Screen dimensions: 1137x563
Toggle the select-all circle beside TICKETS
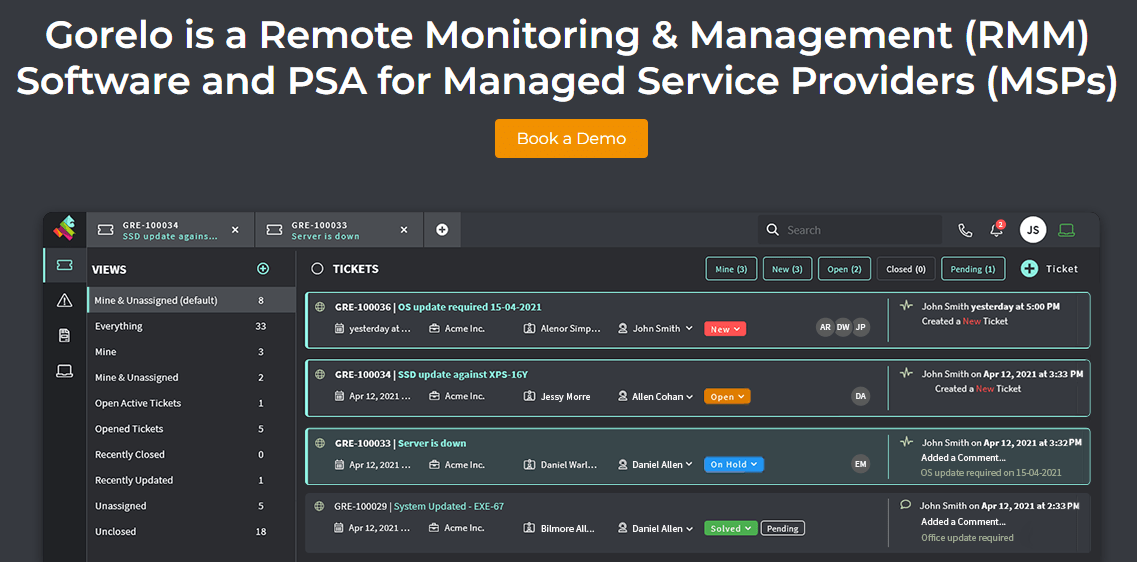[x=317, y=268]
